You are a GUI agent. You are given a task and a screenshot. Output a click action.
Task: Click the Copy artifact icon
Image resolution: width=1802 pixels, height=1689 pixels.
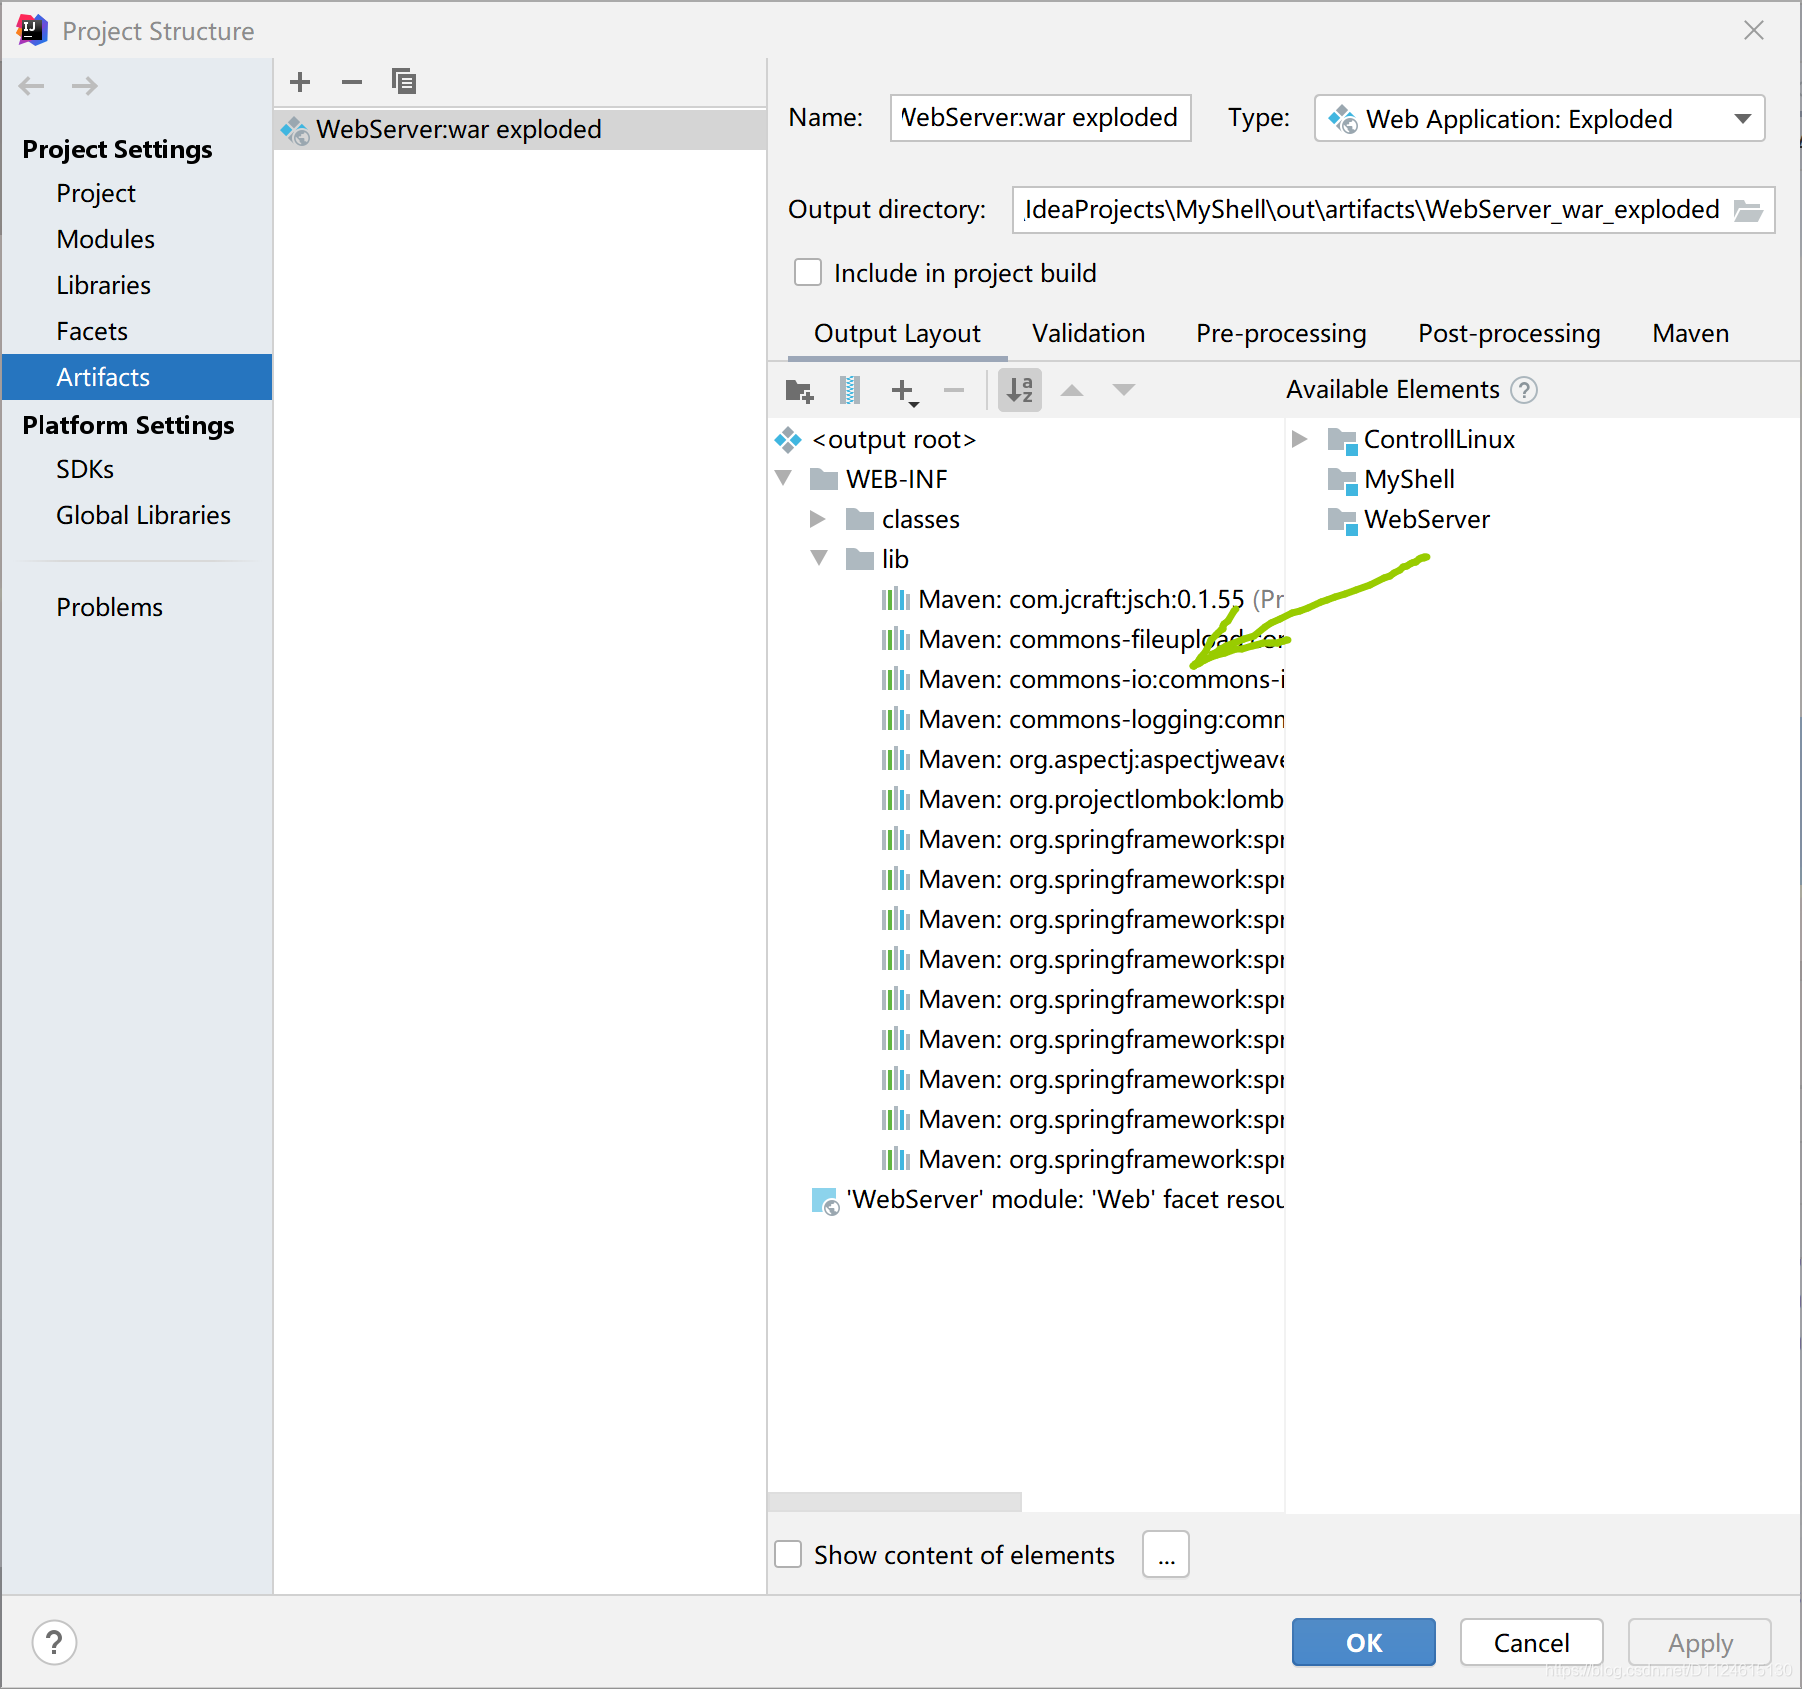click(403, 82)
